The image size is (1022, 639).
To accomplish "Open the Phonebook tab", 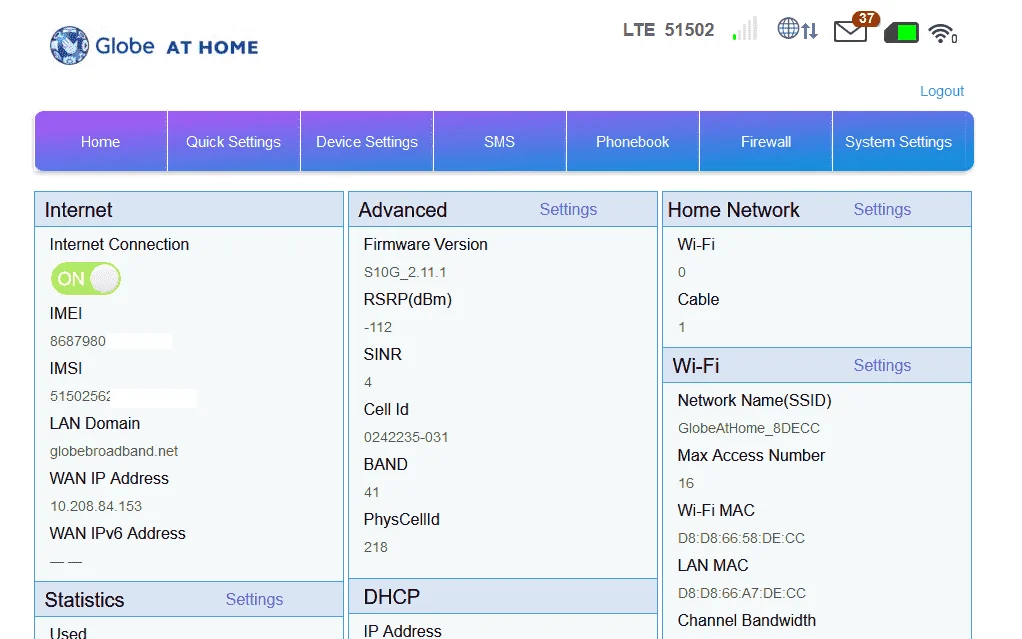I will (632, 141).
